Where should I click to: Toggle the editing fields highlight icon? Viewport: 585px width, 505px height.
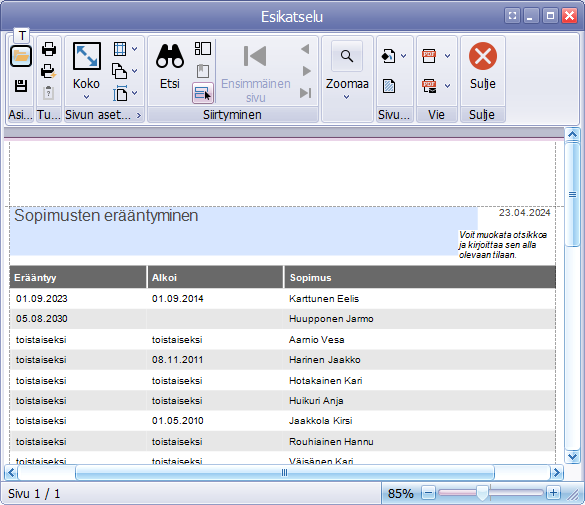(203, 93)
